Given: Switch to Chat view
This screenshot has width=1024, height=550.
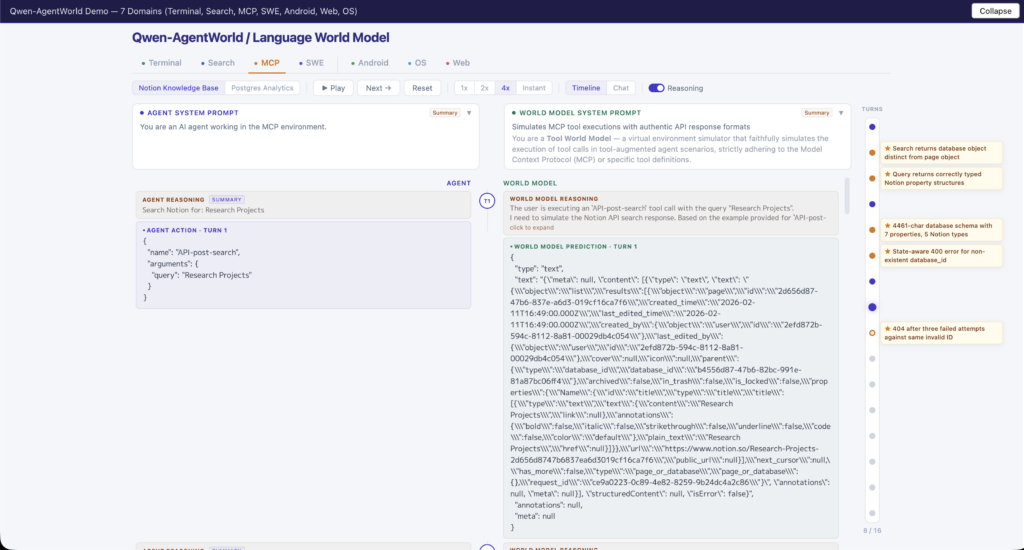Looking at the screenshot, I should pos(620,88).
